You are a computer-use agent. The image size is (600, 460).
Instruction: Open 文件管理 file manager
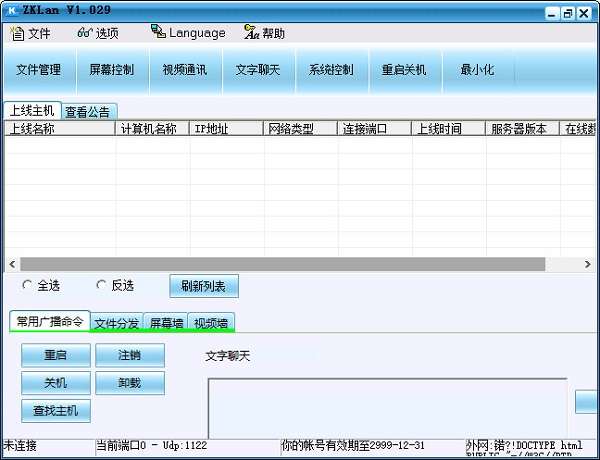click(x=39, y=70)
